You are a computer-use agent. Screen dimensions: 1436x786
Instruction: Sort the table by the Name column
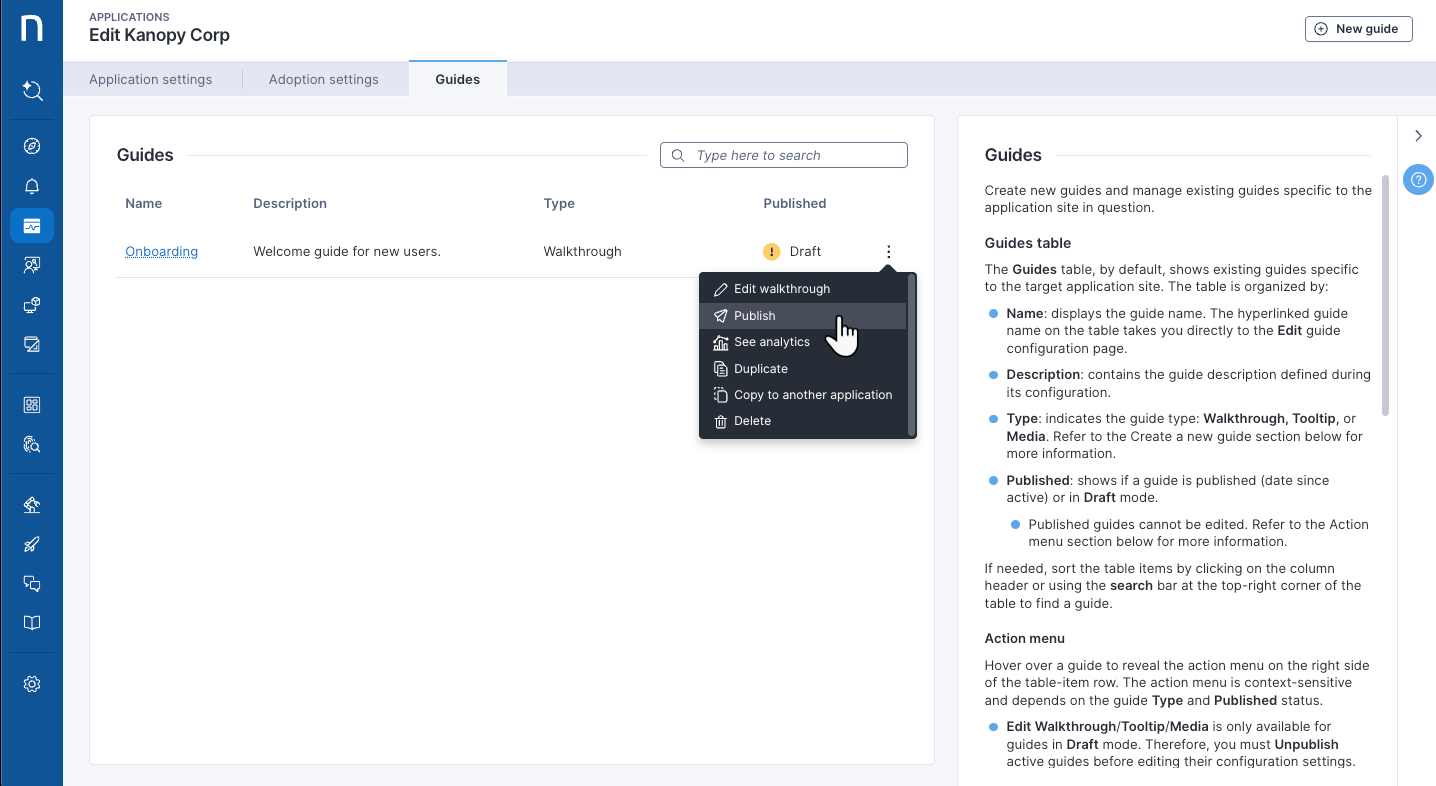click(x=143, y=203)
